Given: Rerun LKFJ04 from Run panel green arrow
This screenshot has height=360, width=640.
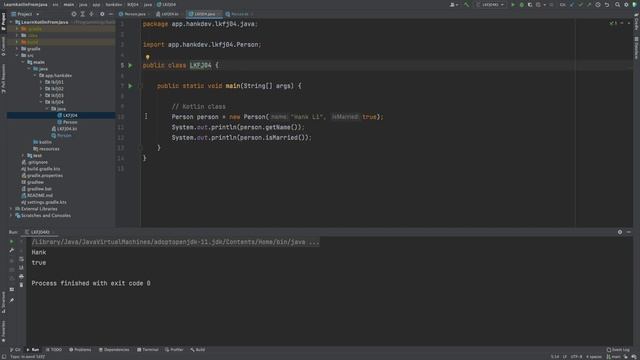Looking at the screenshot, I should 11,242.
